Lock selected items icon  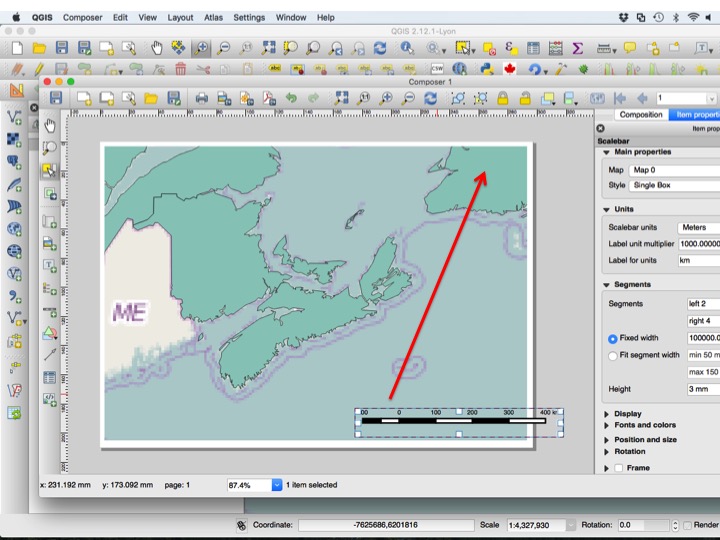(503, 98)
